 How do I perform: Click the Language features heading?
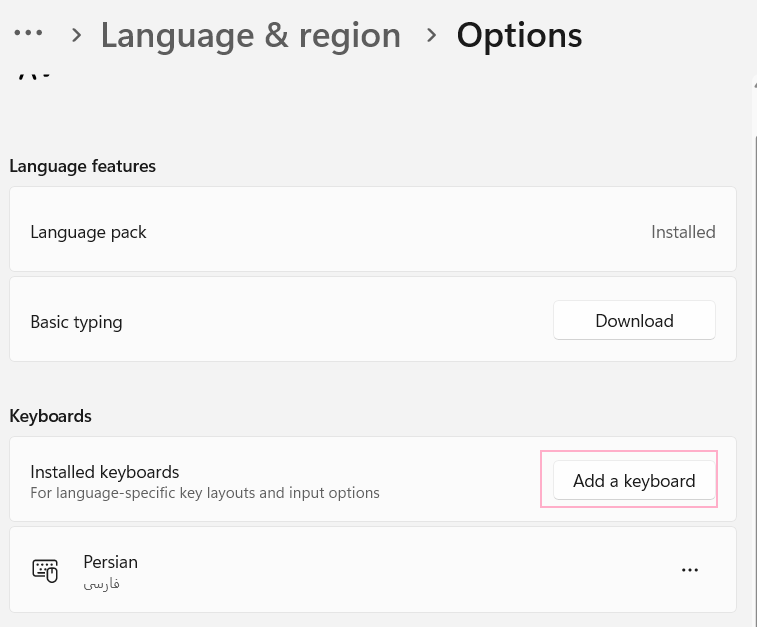(83, 166)
